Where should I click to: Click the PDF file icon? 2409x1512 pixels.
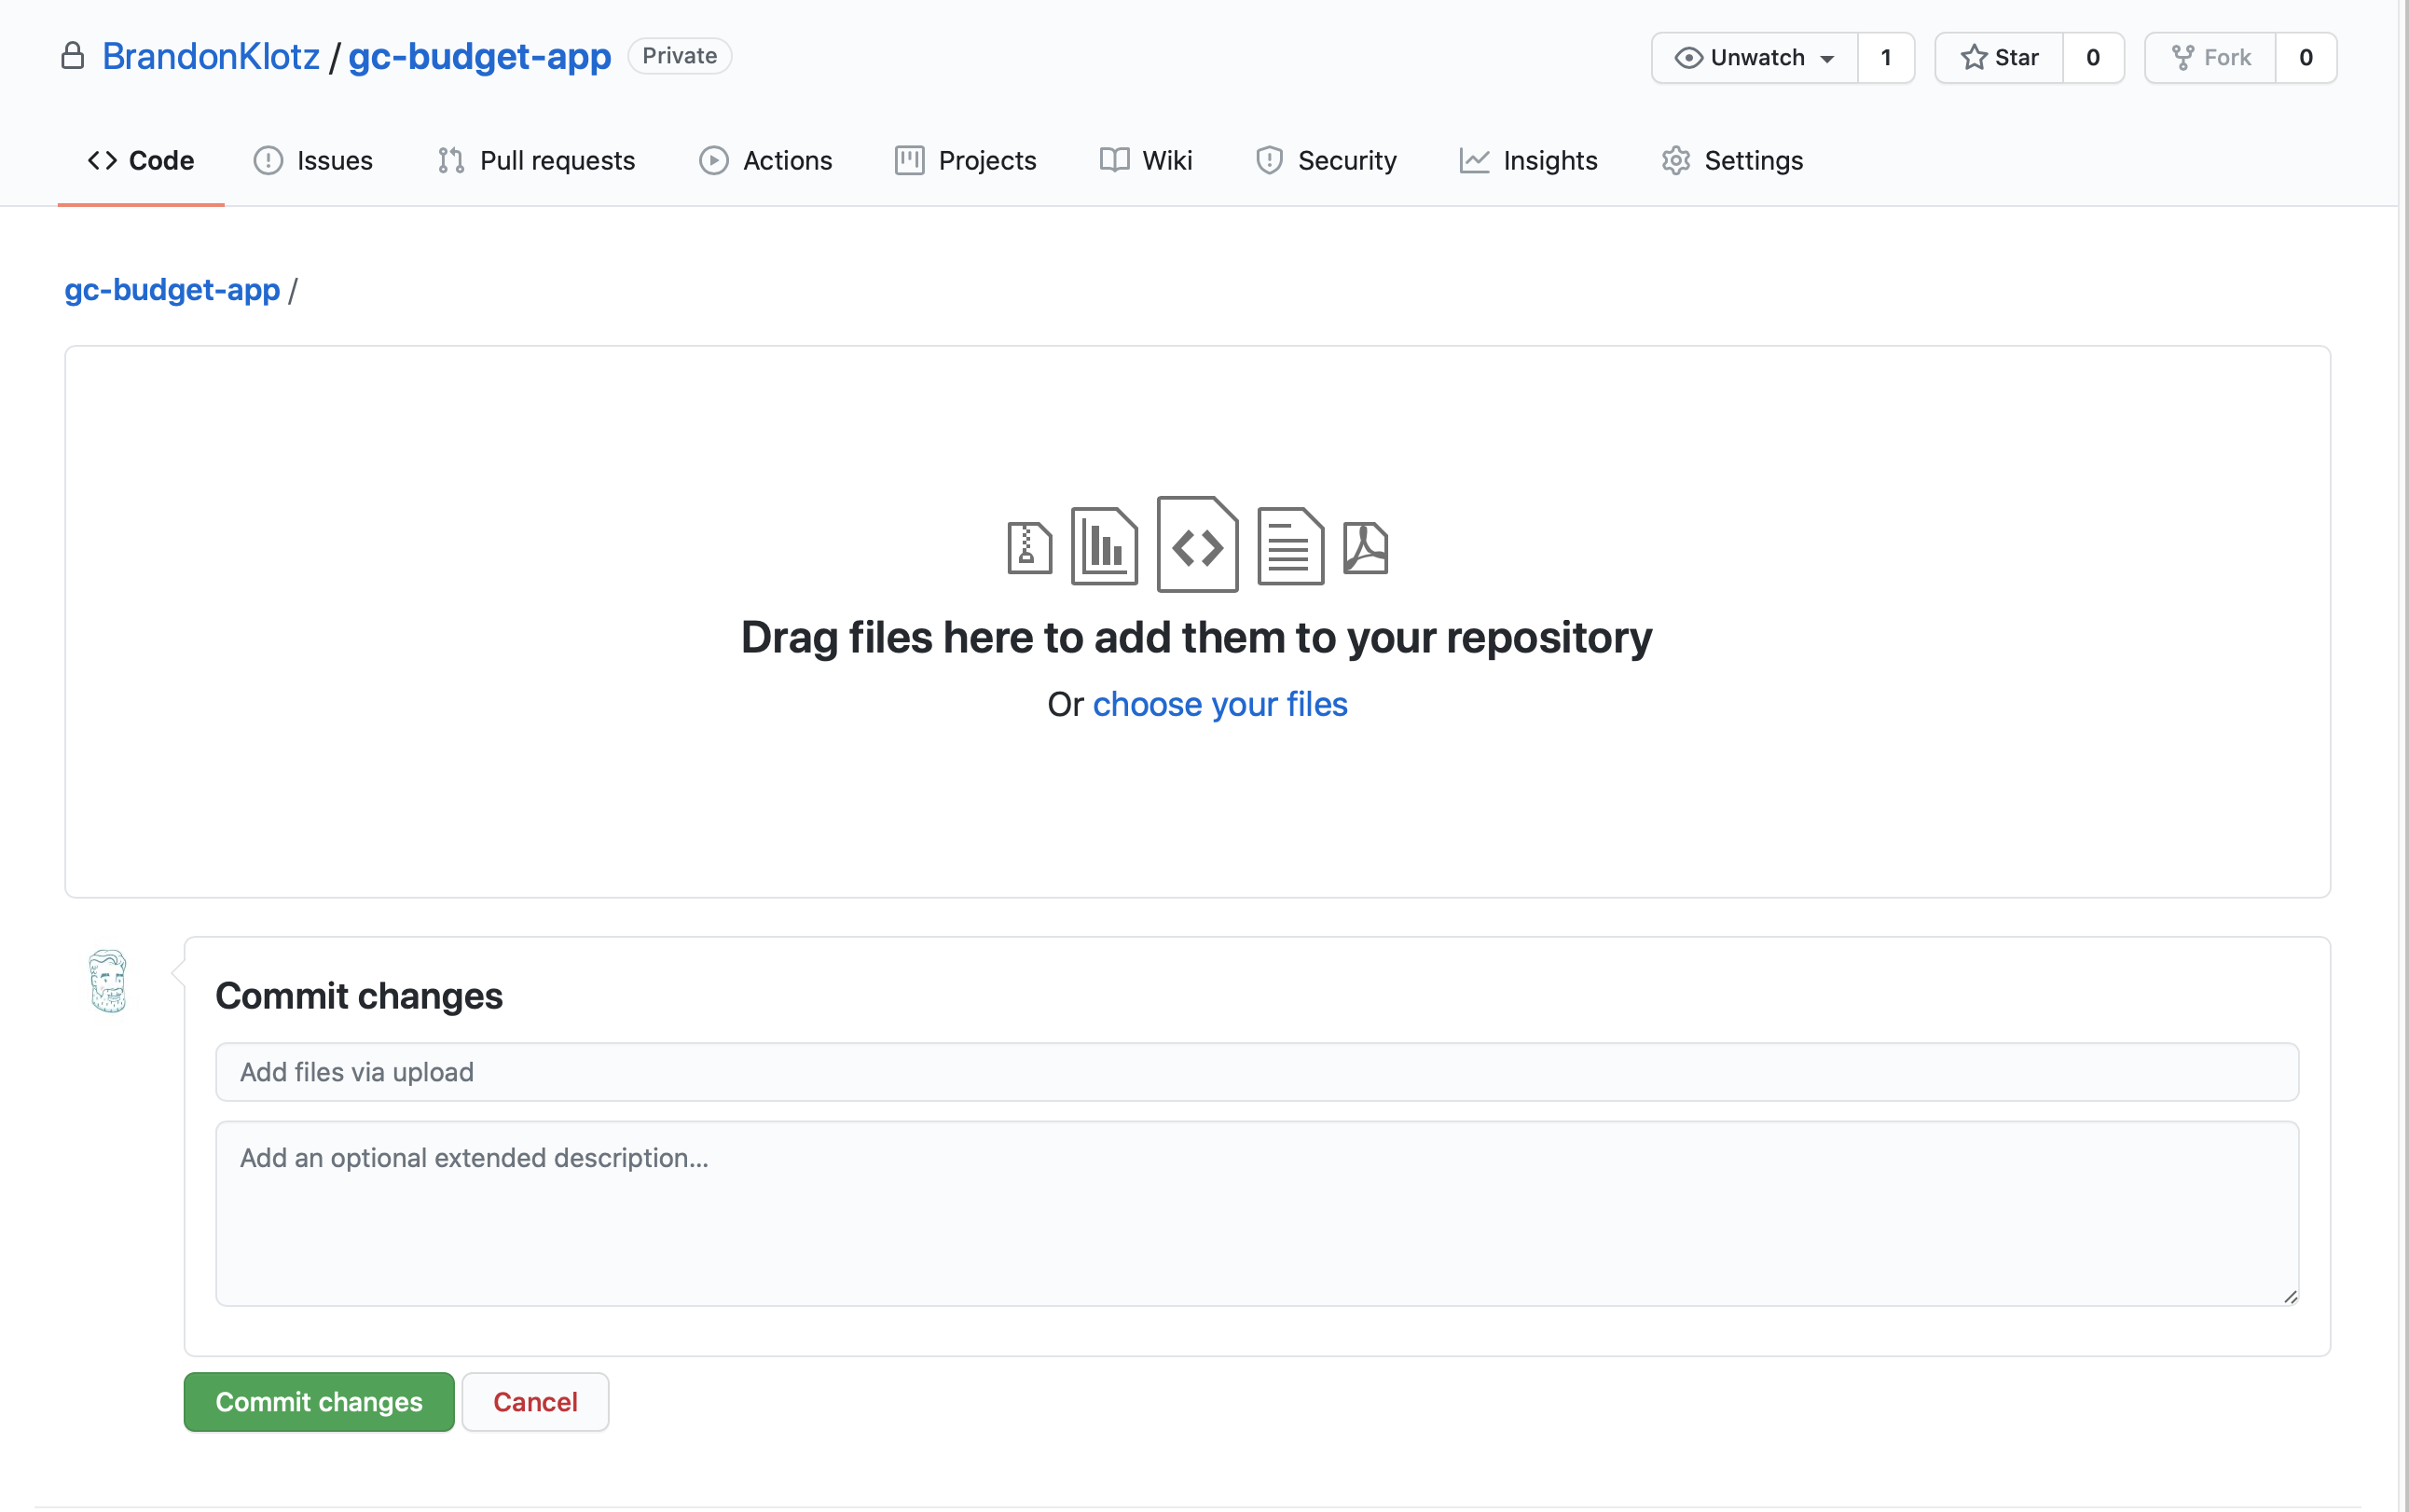pos(1365,548)
